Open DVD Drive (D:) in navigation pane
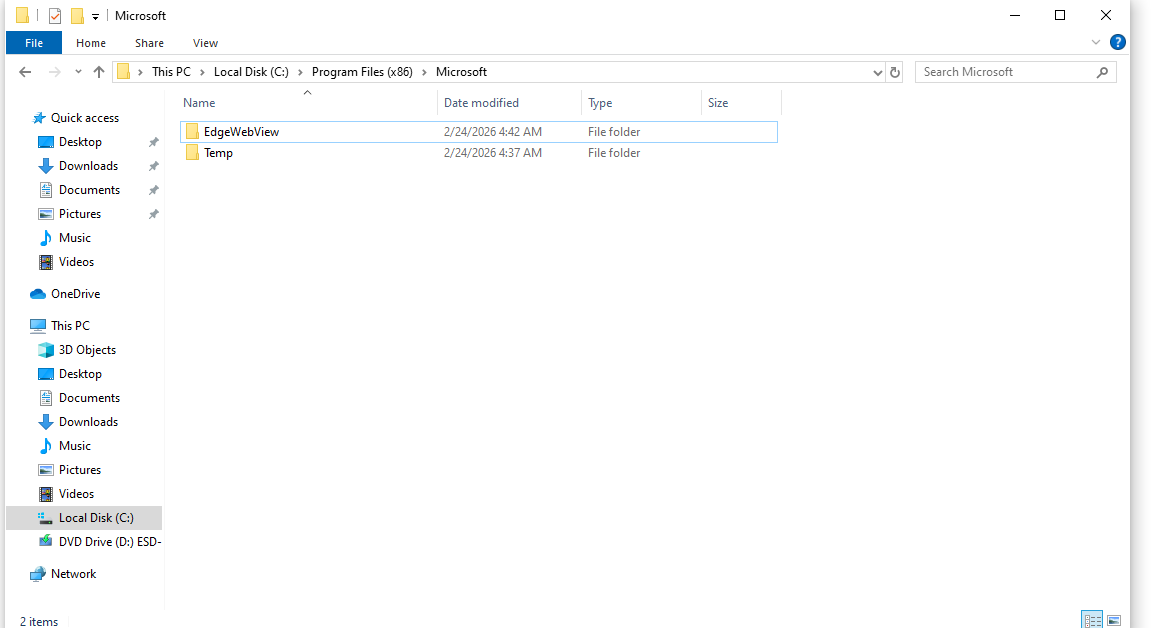Viewport: 1156px width, 628px height. click(109, 542)
